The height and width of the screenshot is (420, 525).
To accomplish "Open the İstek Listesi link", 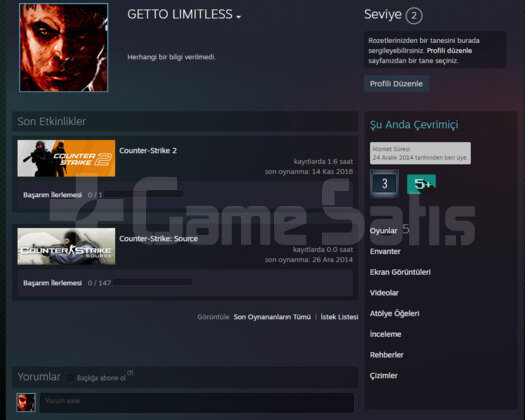I will click(x=339, y=317).
